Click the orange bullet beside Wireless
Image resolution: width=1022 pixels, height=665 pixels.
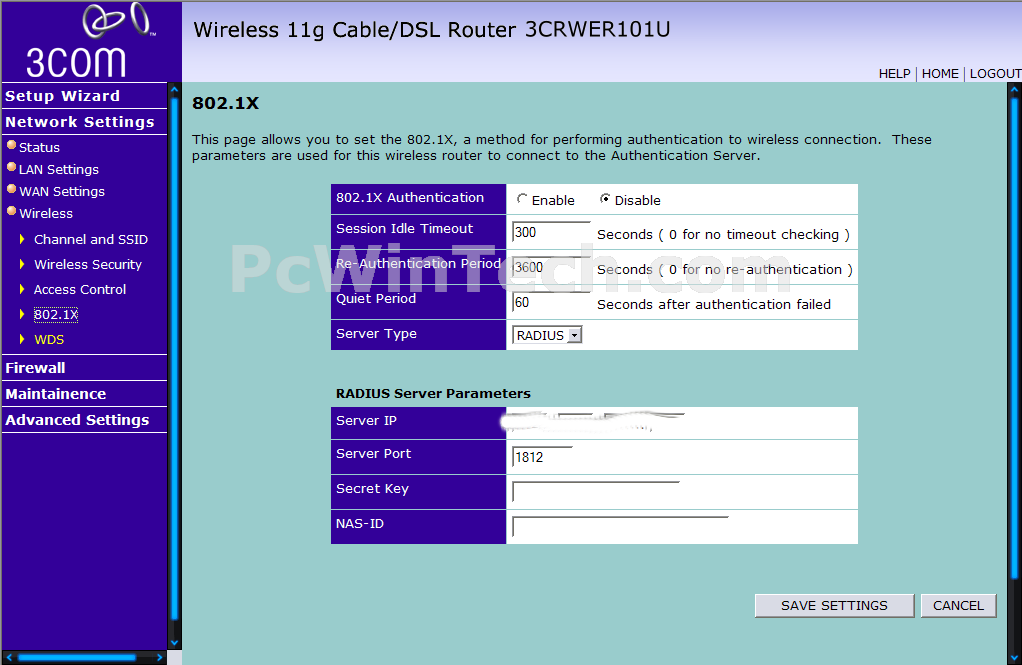11,211
